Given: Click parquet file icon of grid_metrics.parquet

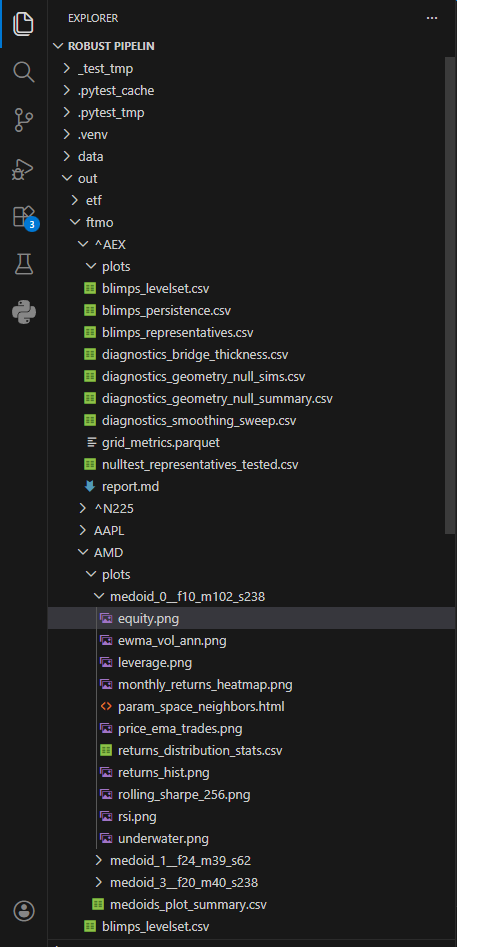Looking at the screenshot, I should tap(91, 443).
